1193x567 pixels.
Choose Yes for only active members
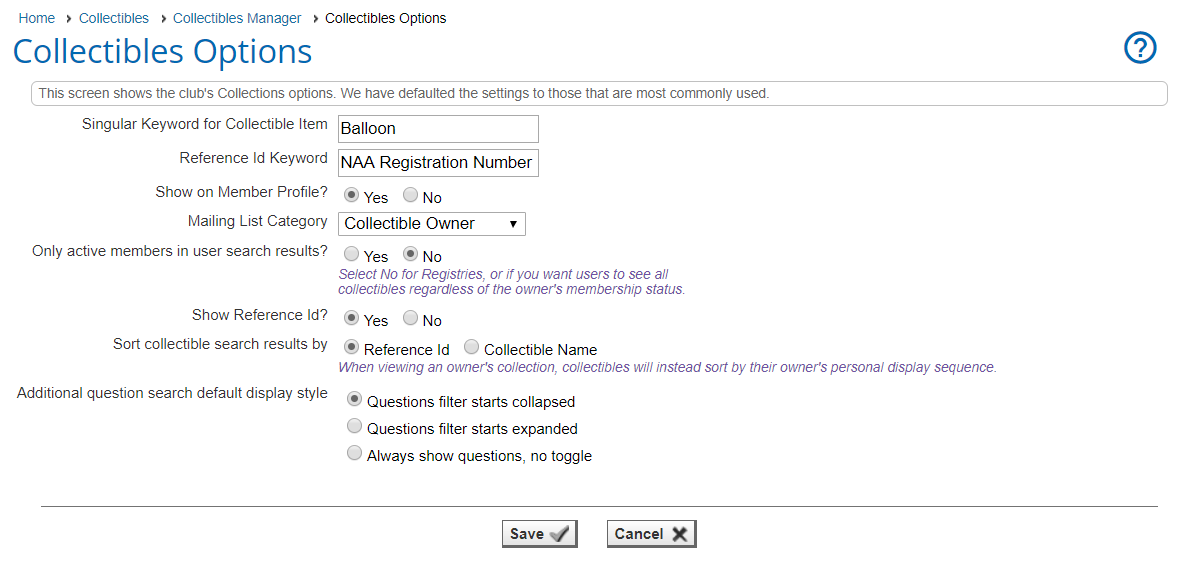pyautogui.click(x=352, y=255)
